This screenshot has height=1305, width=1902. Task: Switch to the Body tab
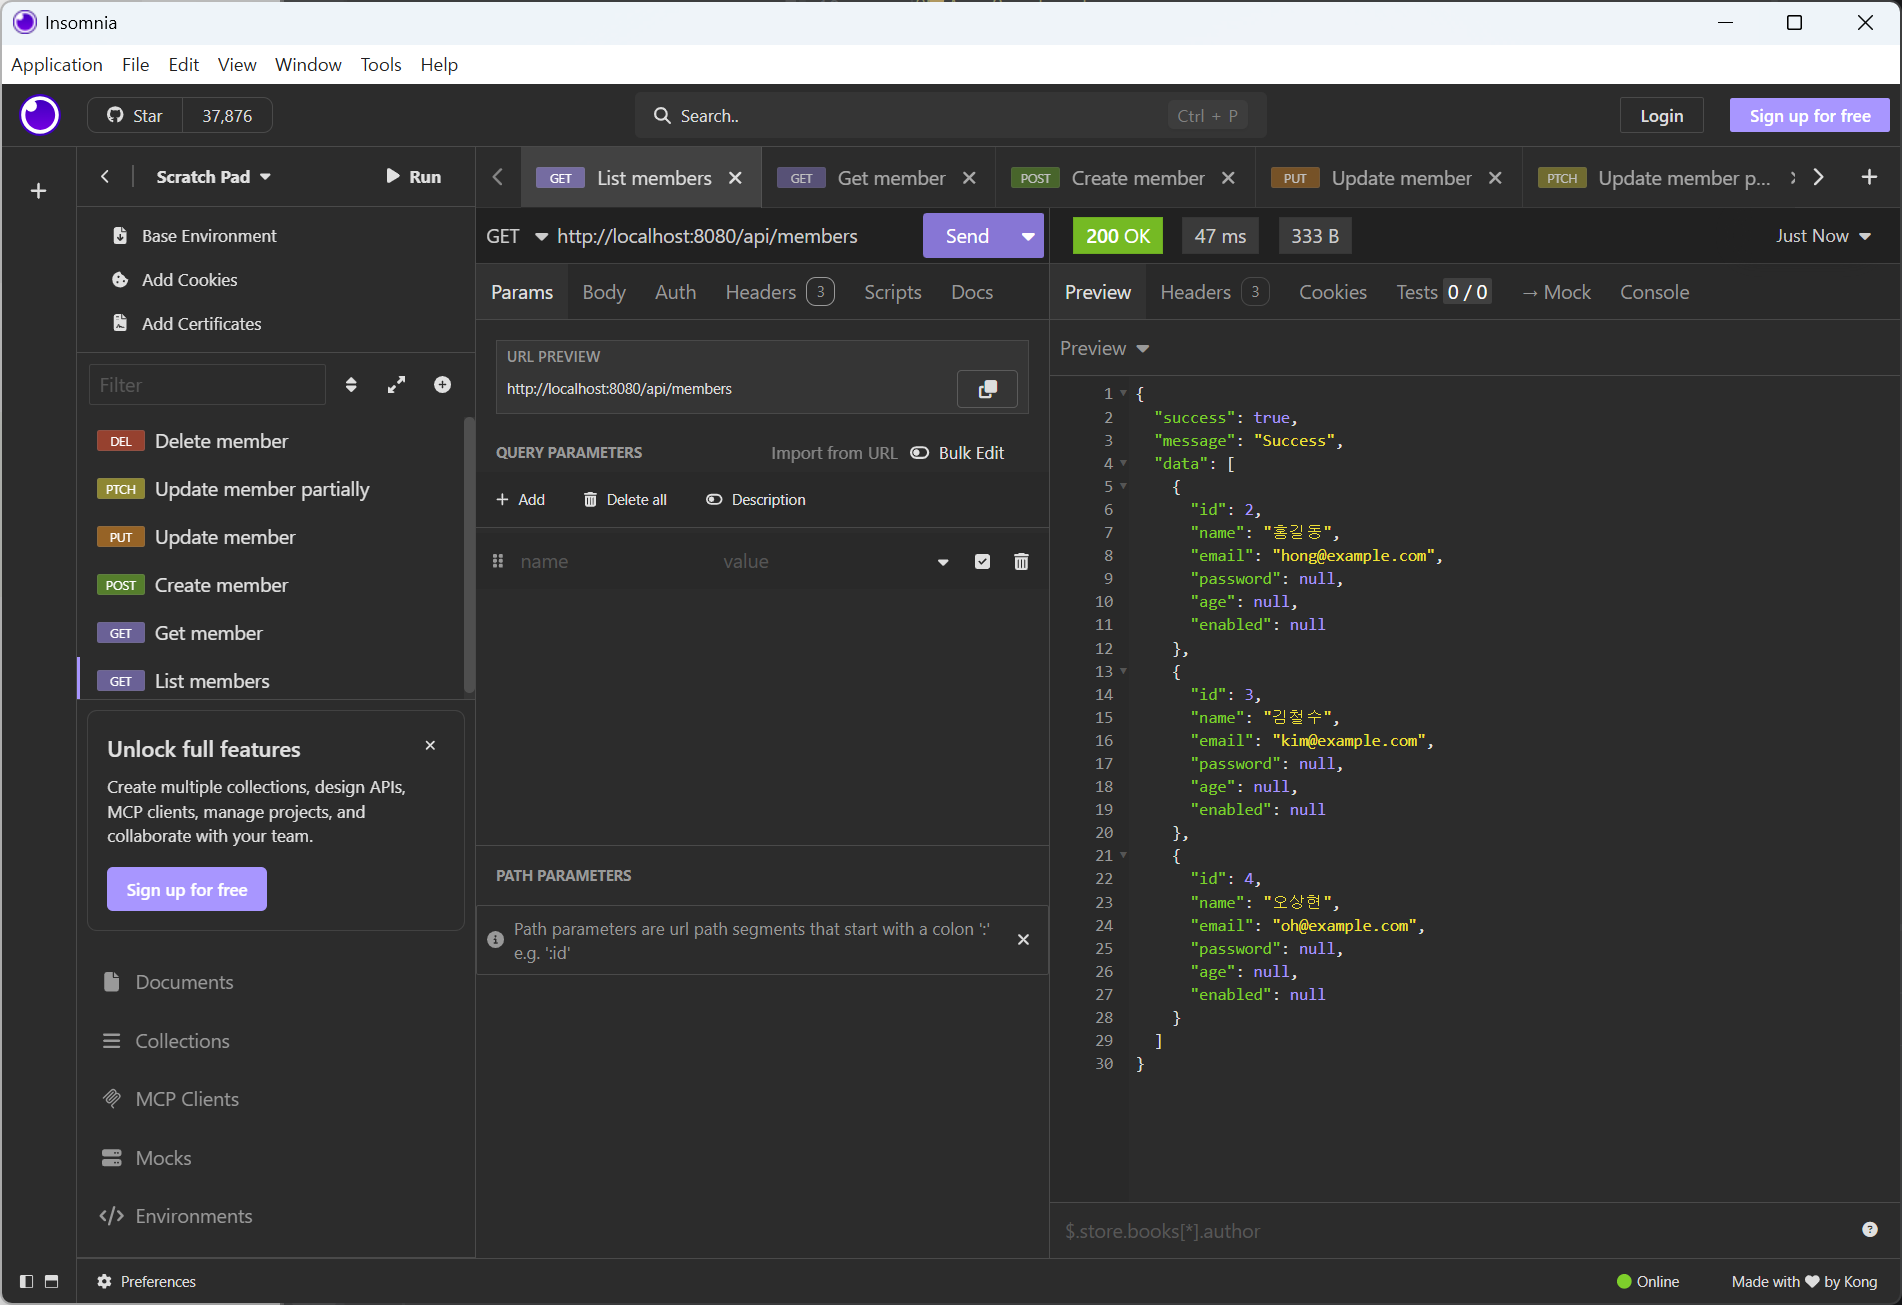(x=603, y=292)
